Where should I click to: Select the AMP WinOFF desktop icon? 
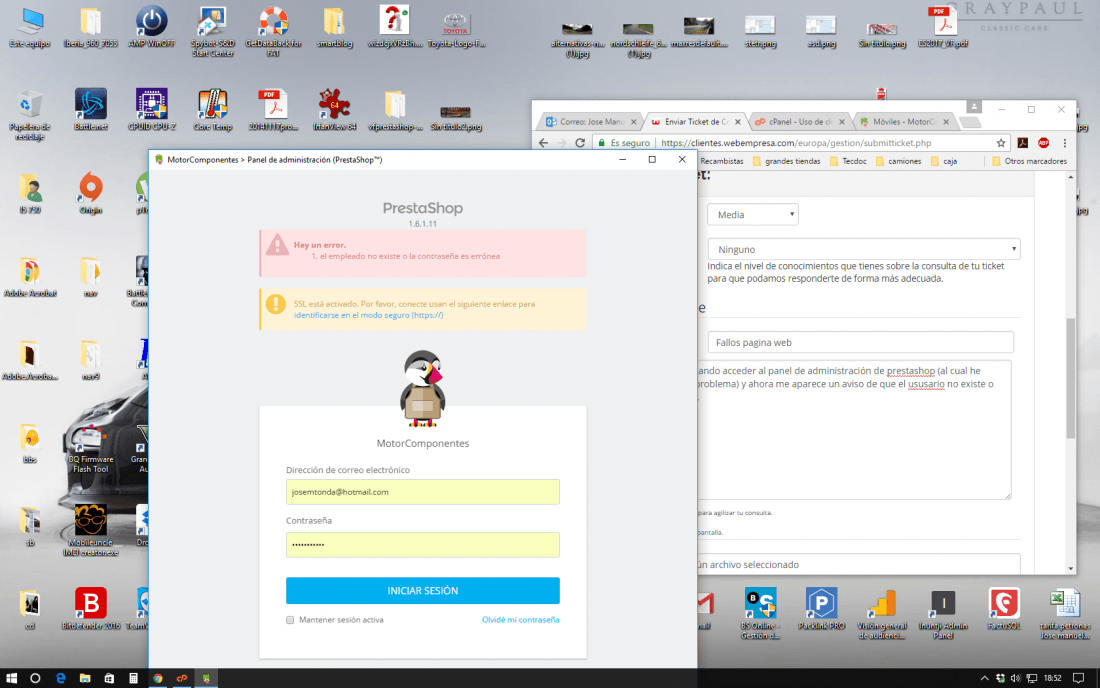pyautogui.click(x=152, y=27)
